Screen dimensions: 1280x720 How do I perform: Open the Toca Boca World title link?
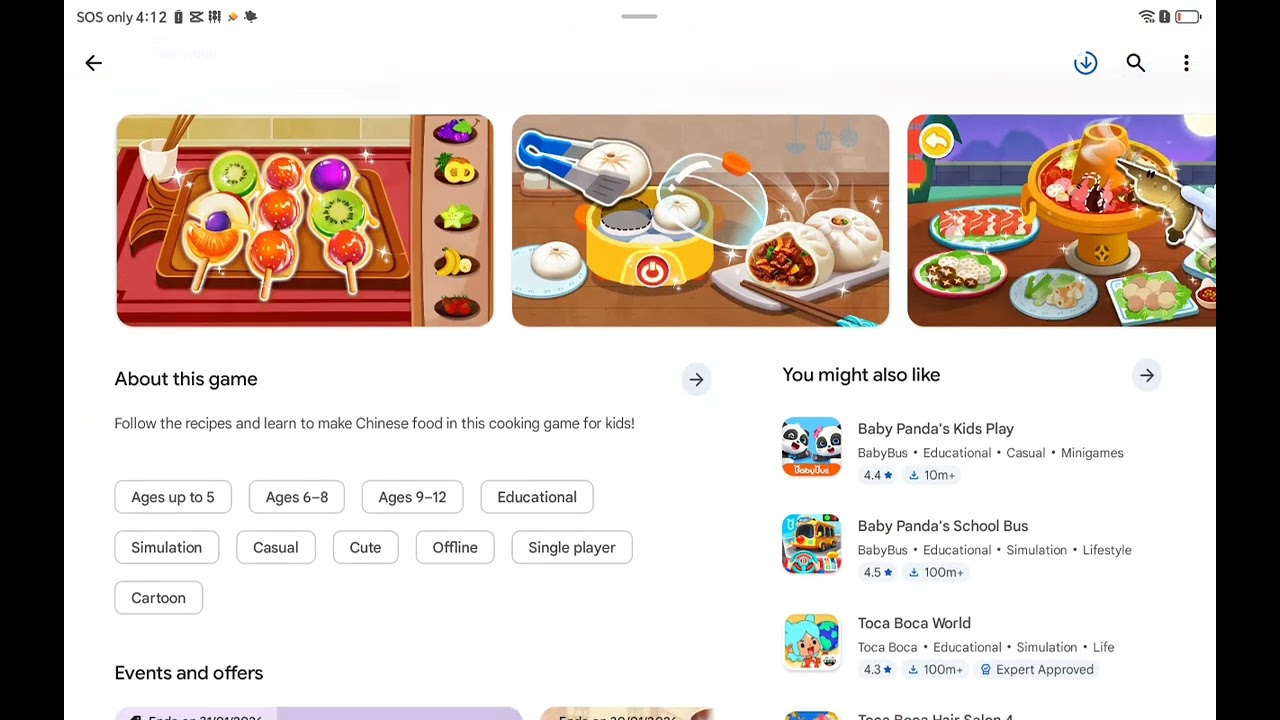point(914,623)
